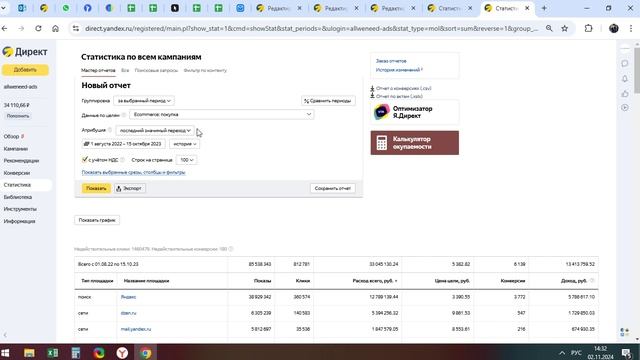Expand the tab search chevron in Chrome
Image resolution: width=640 pixels, height=360 pixels.
[x=4, y=8]
